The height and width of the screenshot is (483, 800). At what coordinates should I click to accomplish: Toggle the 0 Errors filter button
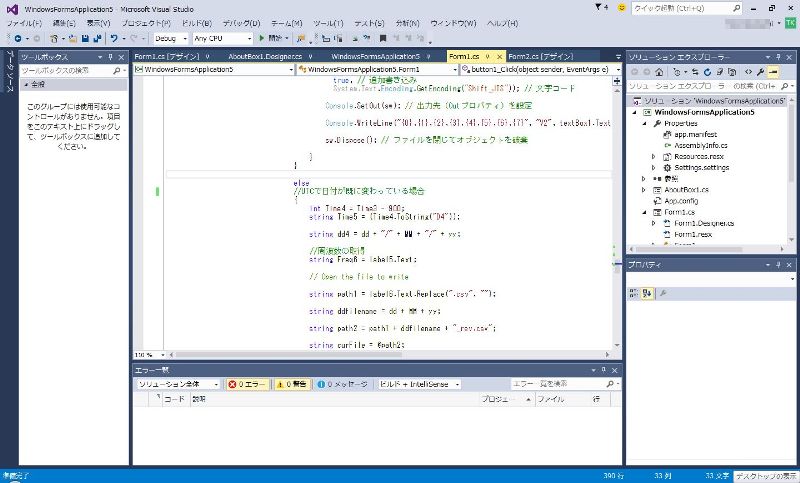coord(247,384)
